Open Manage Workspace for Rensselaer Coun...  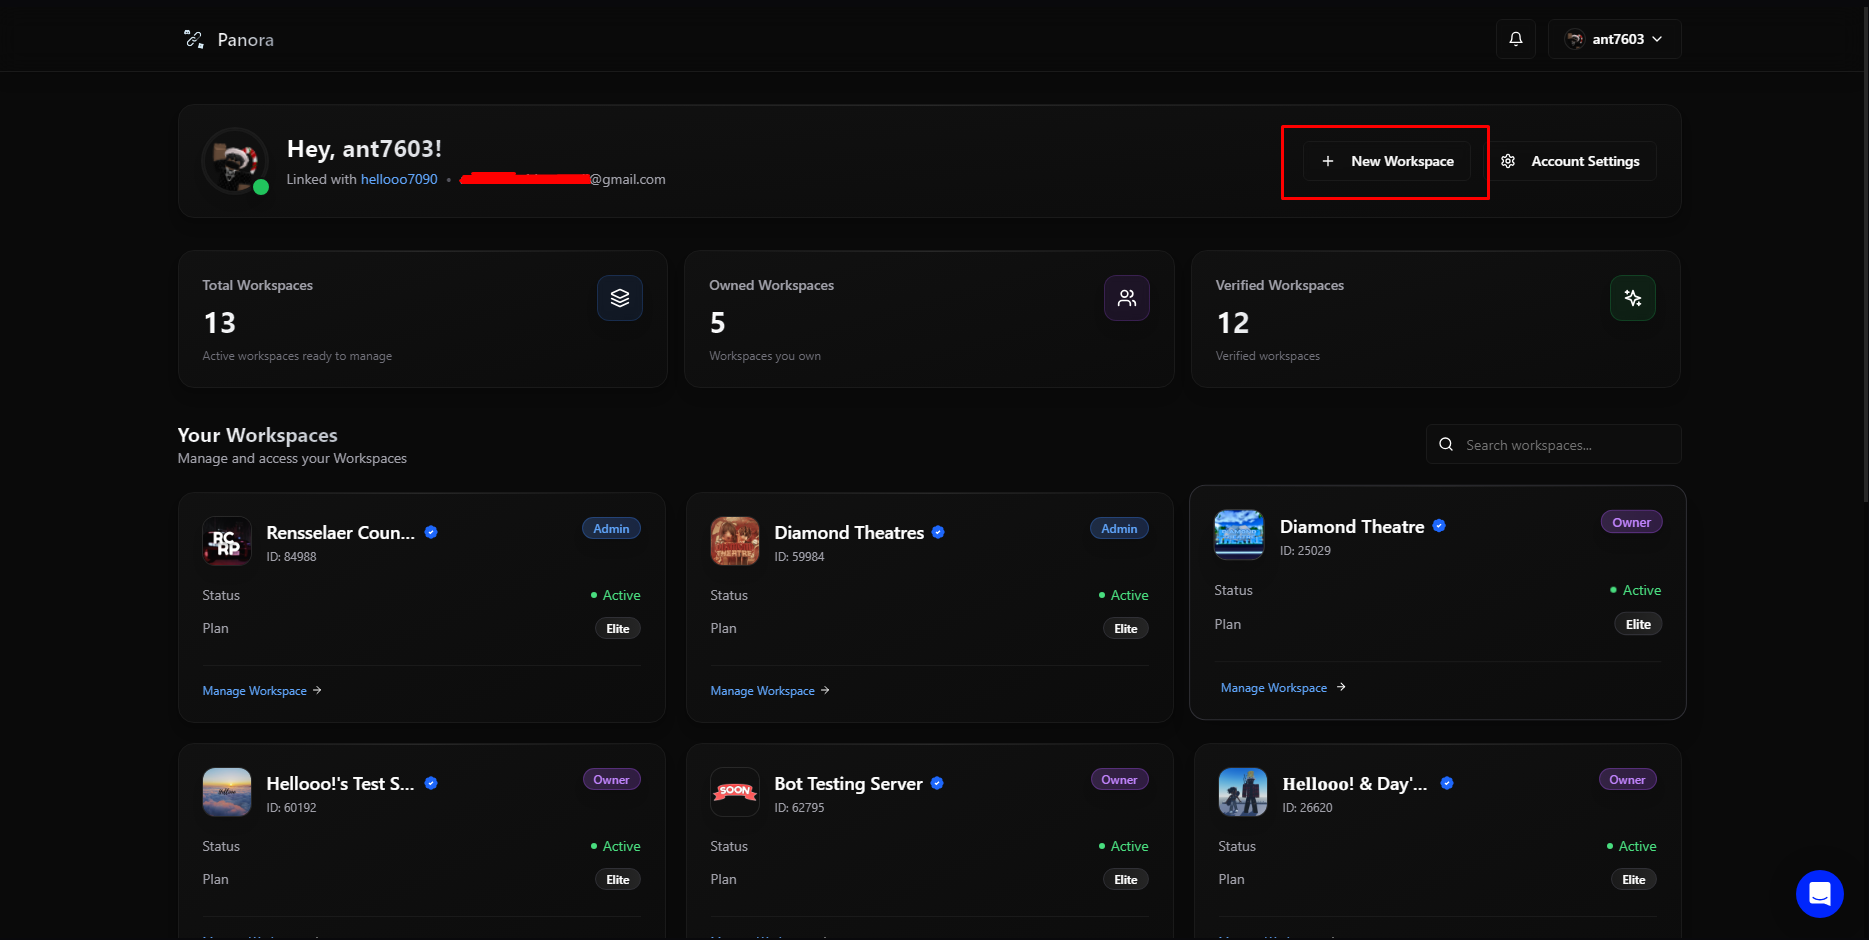(262, 691)
